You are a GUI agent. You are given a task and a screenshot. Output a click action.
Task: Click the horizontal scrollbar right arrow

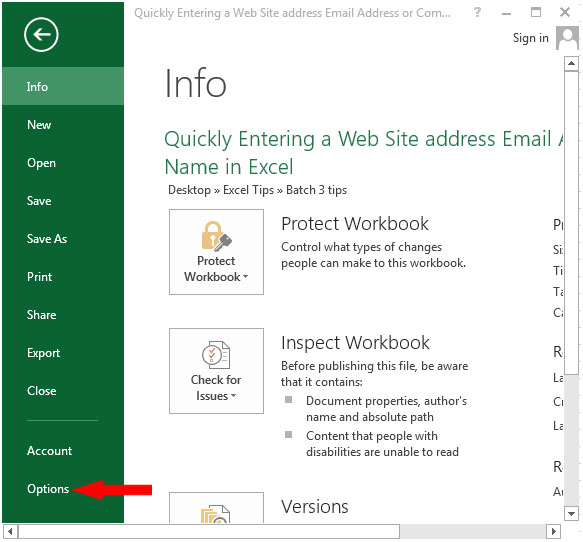(x=553, y=531)
